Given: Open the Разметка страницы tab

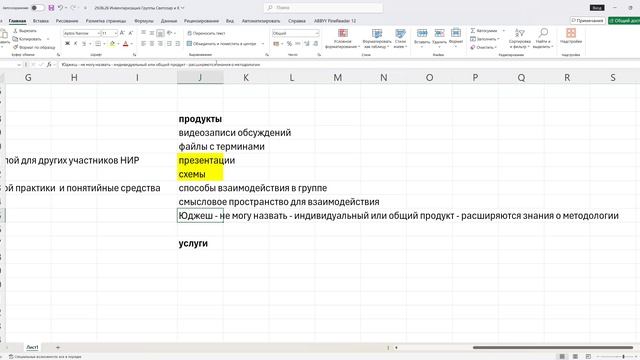Looking at the screenshot, I should click(x=106, y=21).
